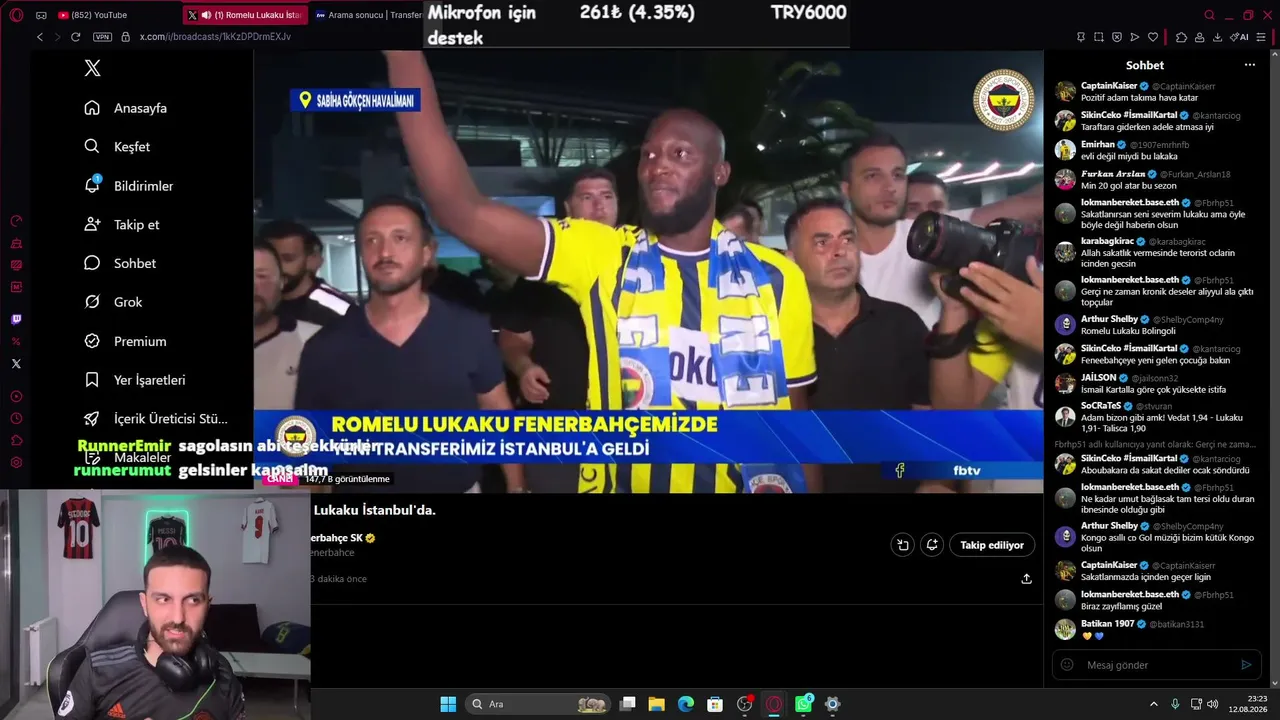Open the X logo home link
The image size is (1280, 720).
92,68
